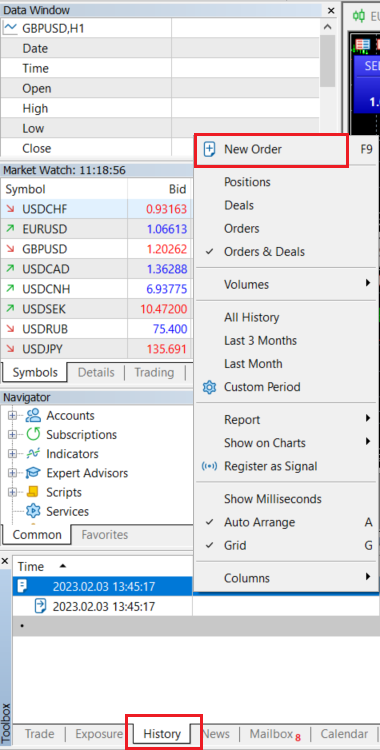The width and height of the screenshot is (380, 750).
Task: Select the Accounts icon in Navigator
Action: [34, 416]
